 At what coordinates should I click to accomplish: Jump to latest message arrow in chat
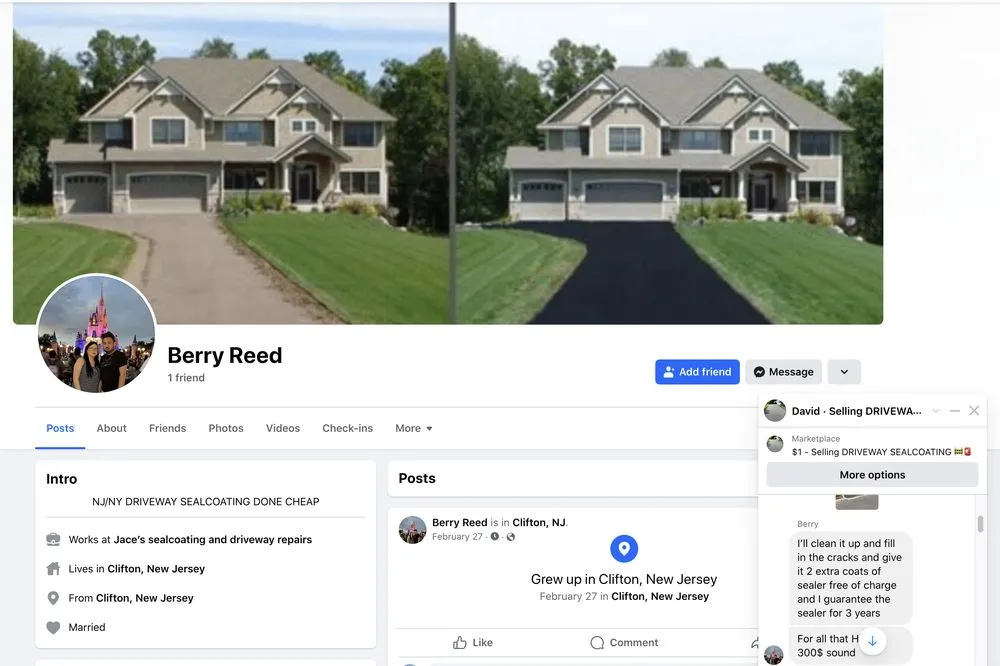click(872, 641)
